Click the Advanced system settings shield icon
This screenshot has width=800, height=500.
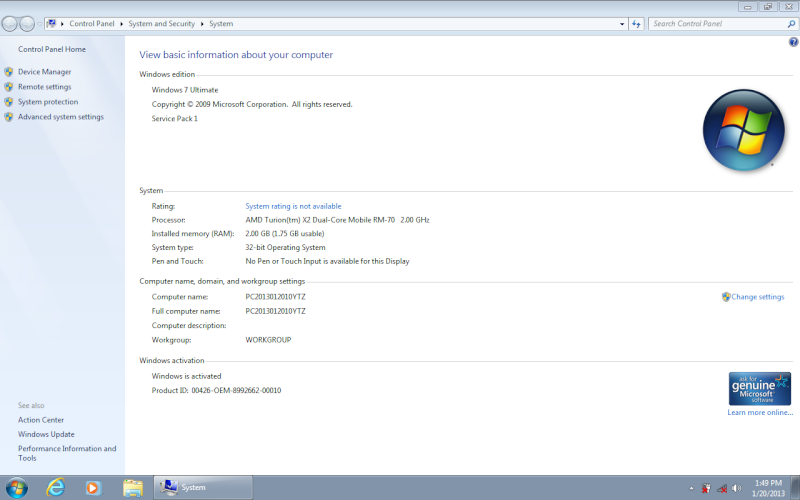click(x=9, y=117)
